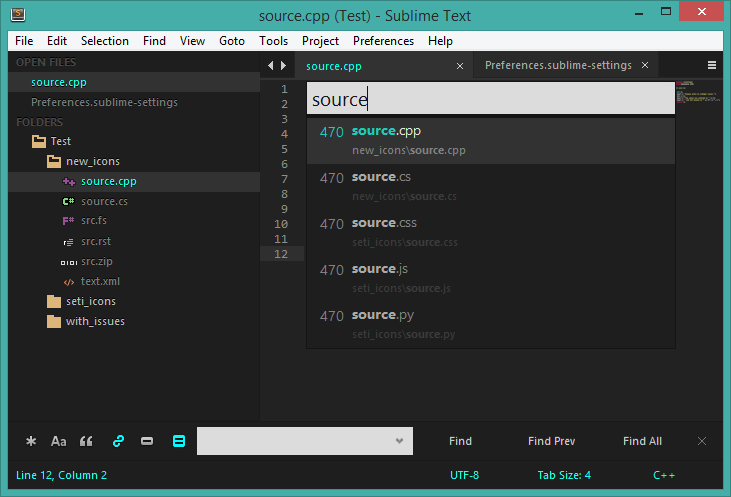Go to next tab arrow
Image resolution: width=731 pixels, height=497 pixels.
(x=283, y=66)
